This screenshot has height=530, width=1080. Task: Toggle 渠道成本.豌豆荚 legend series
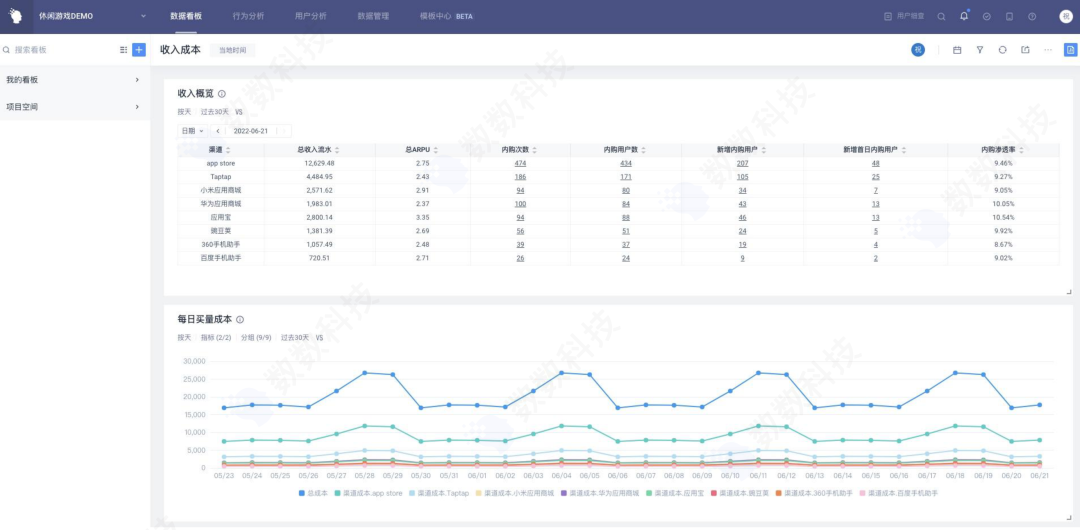[742, 493]
